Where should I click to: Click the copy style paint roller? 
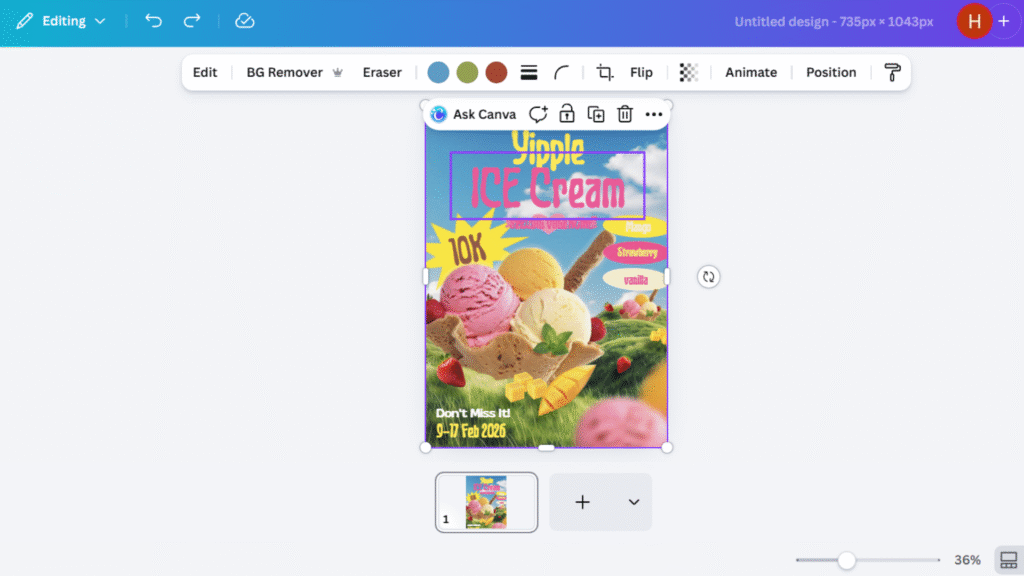tap(892, 72)
